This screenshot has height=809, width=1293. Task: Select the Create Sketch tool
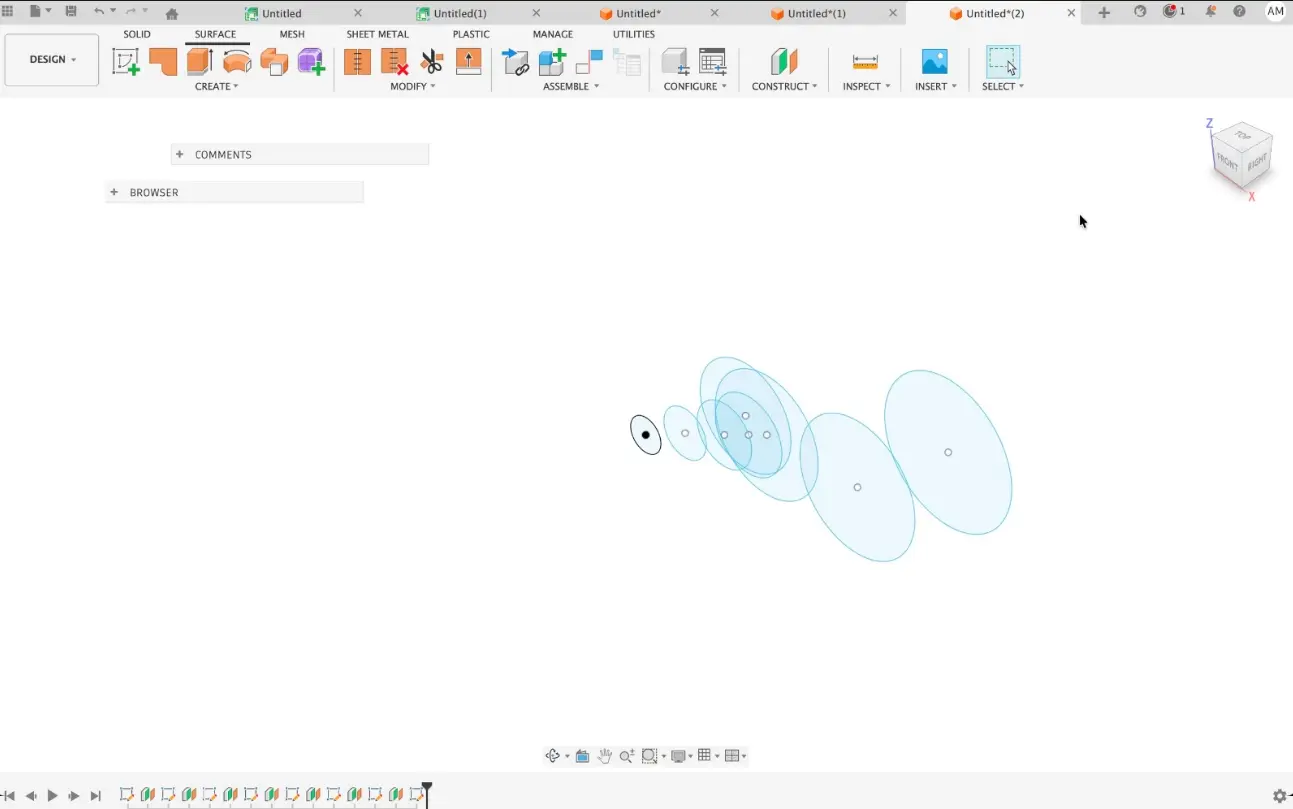pyautogui.click(x=126, y=62)
